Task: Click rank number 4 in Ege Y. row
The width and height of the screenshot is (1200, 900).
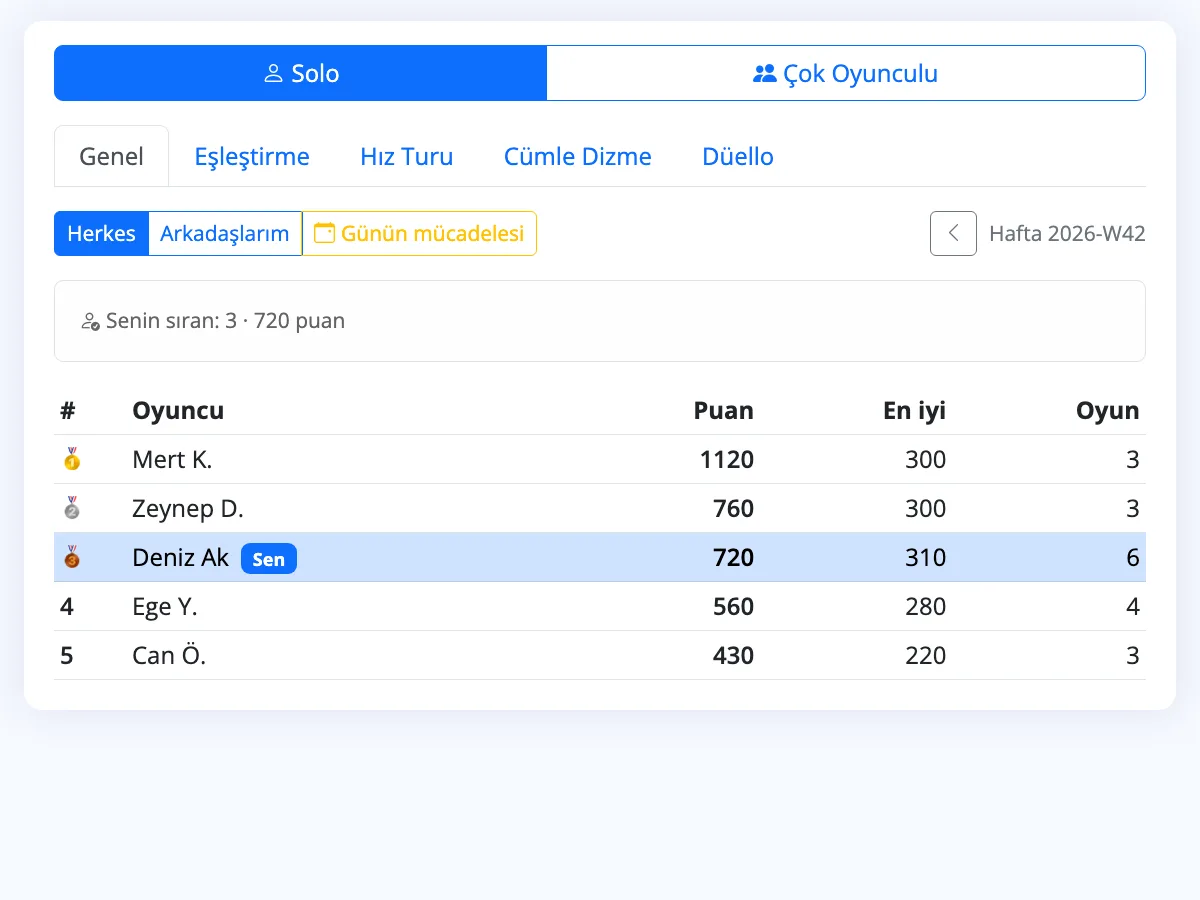Action: [67, 606]
